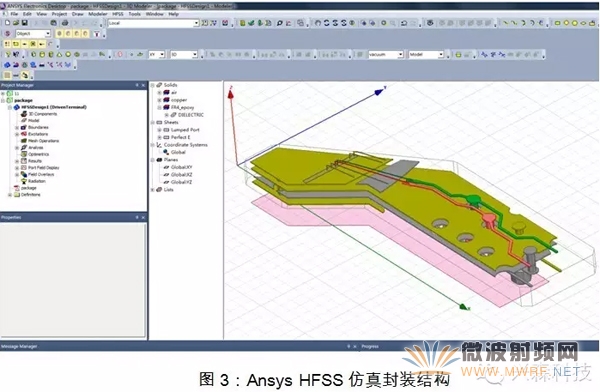Select the DIELECTRIC object in model tree
Screen dimensions: 600x392
191,115
